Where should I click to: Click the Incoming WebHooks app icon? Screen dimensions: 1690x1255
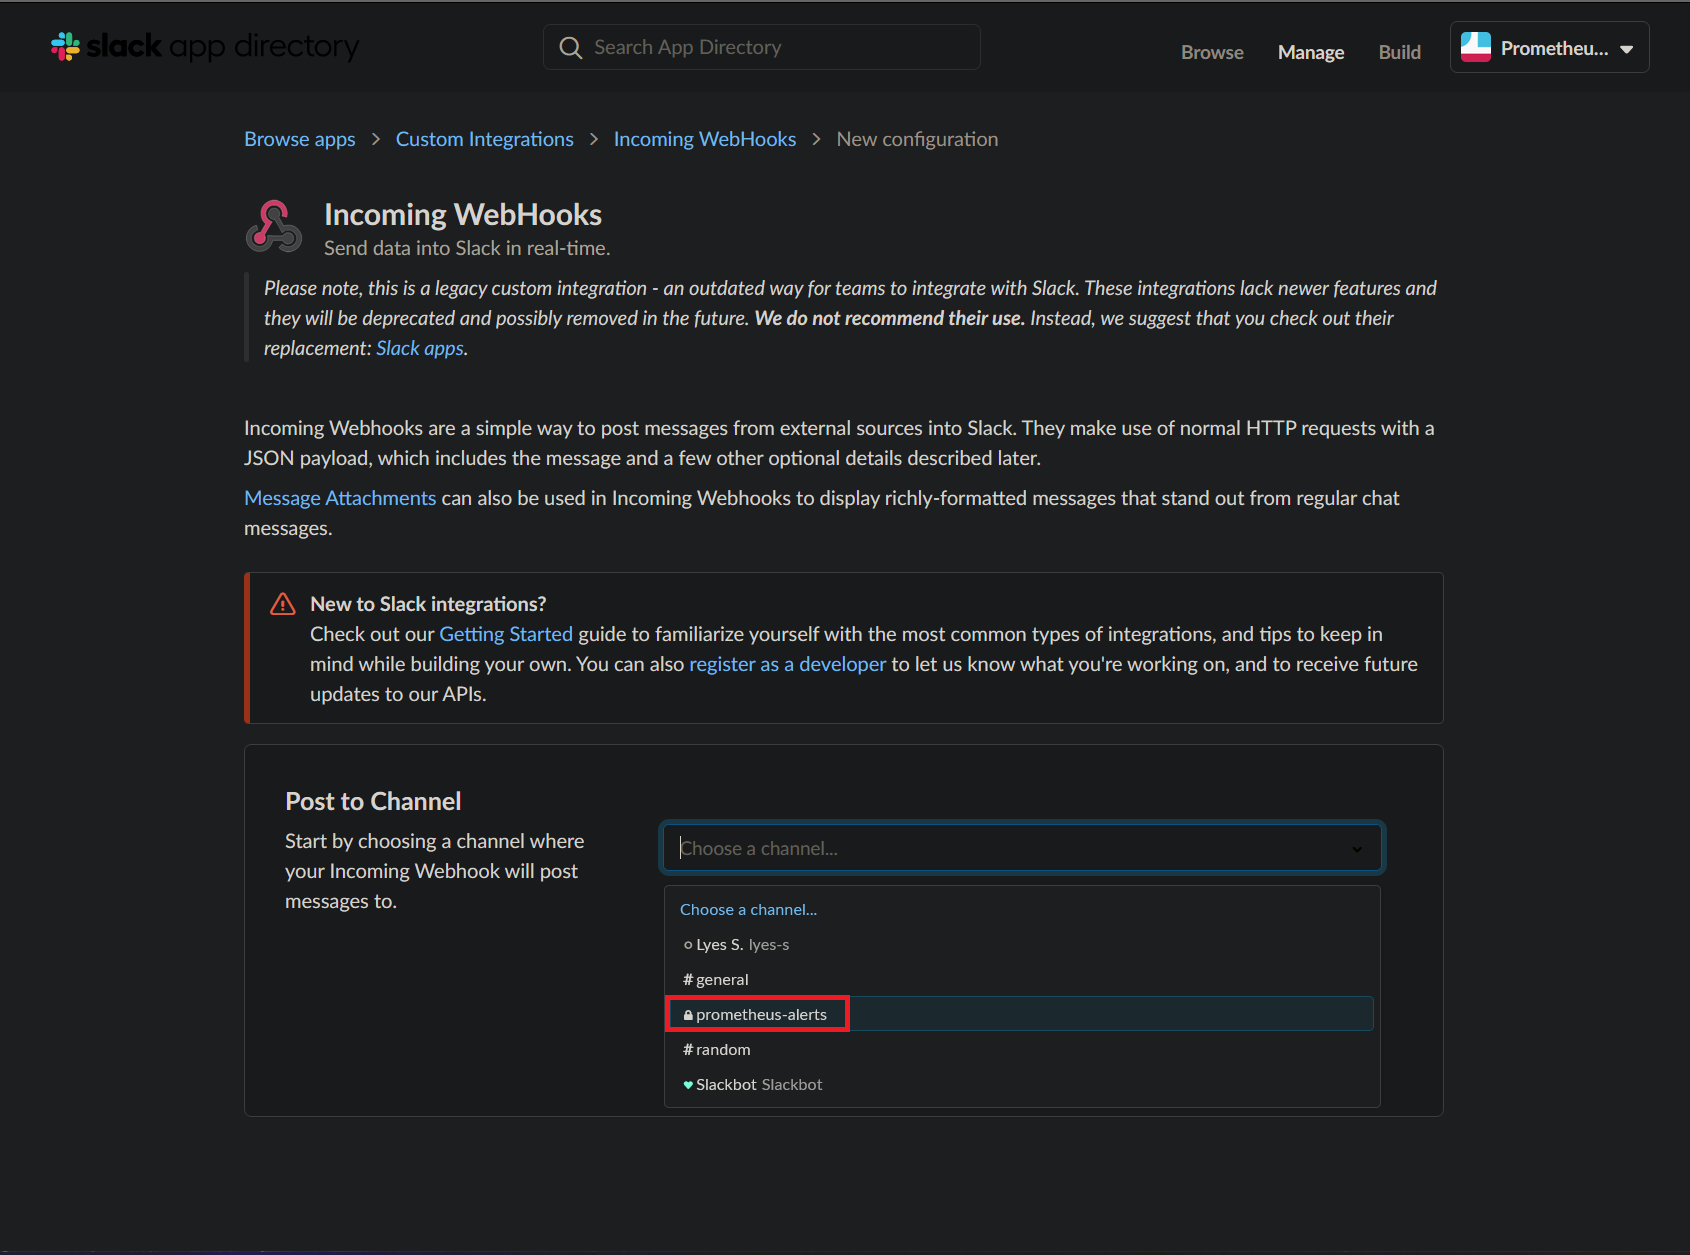coord(274,227)
